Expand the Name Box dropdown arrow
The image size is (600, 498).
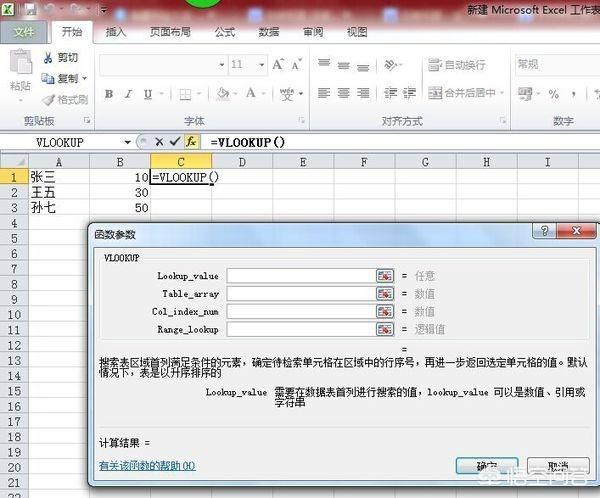click(x=127, y=142)
